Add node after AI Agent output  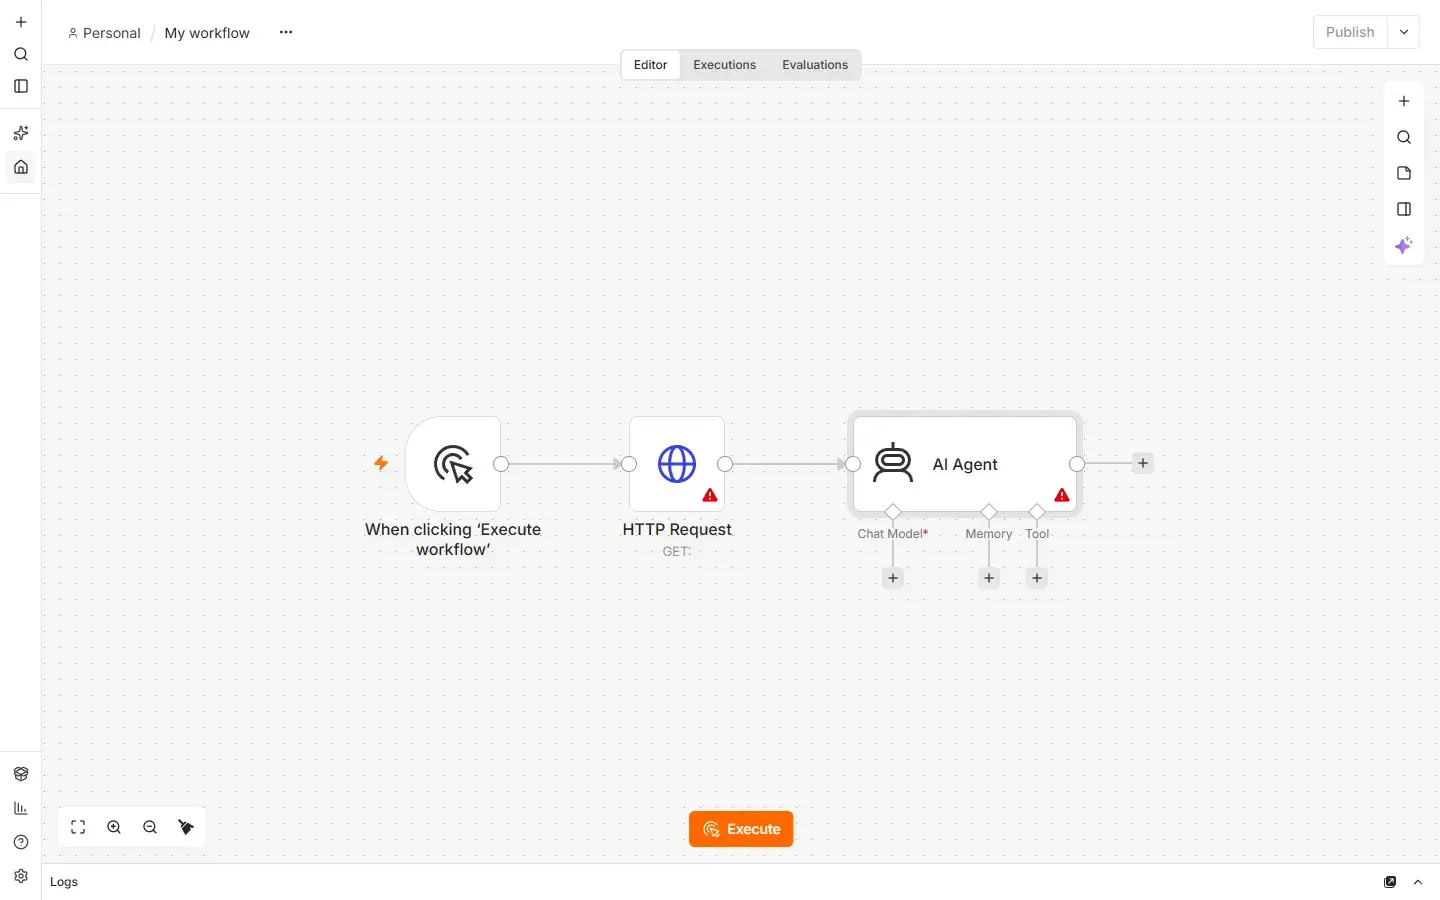pos(1143,463)
